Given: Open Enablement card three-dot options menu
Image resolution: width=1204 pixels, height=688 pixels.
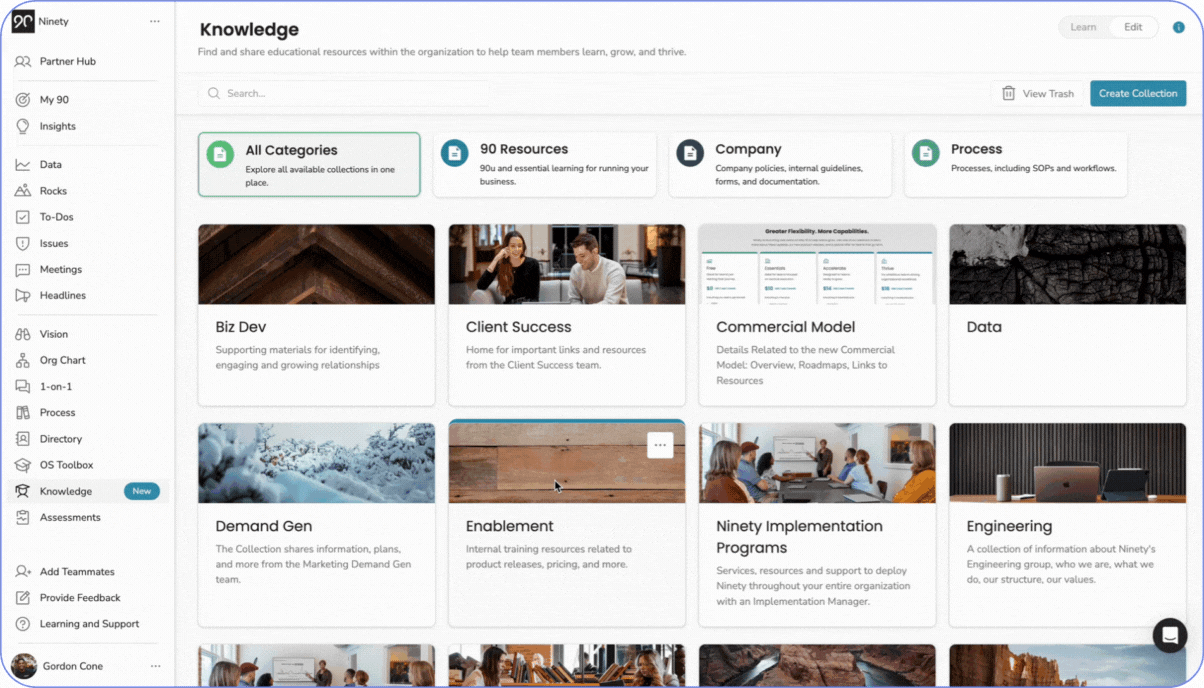Looking at the screenshot, I should (x=660, y=445).
